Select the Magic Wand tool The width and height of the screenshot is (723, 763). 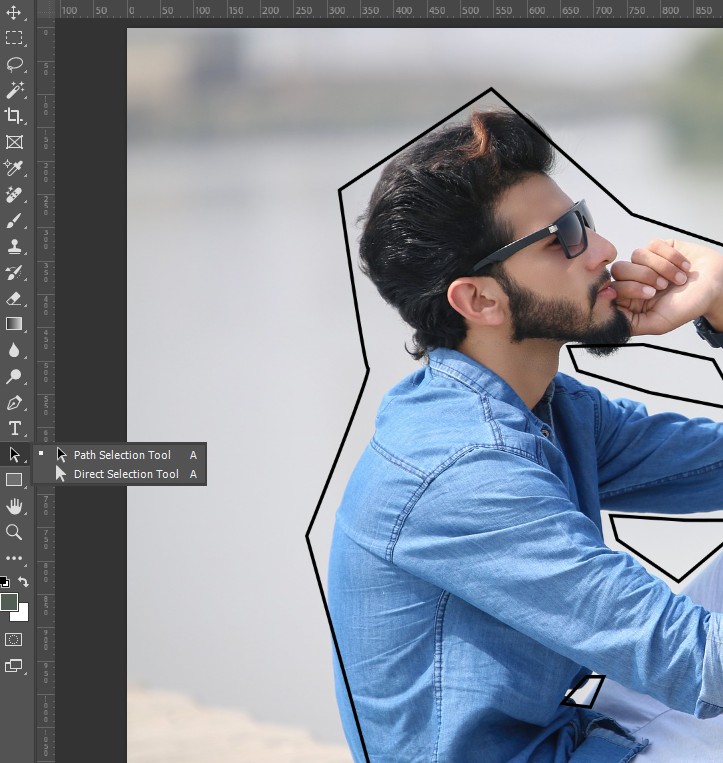pos(14,90)
